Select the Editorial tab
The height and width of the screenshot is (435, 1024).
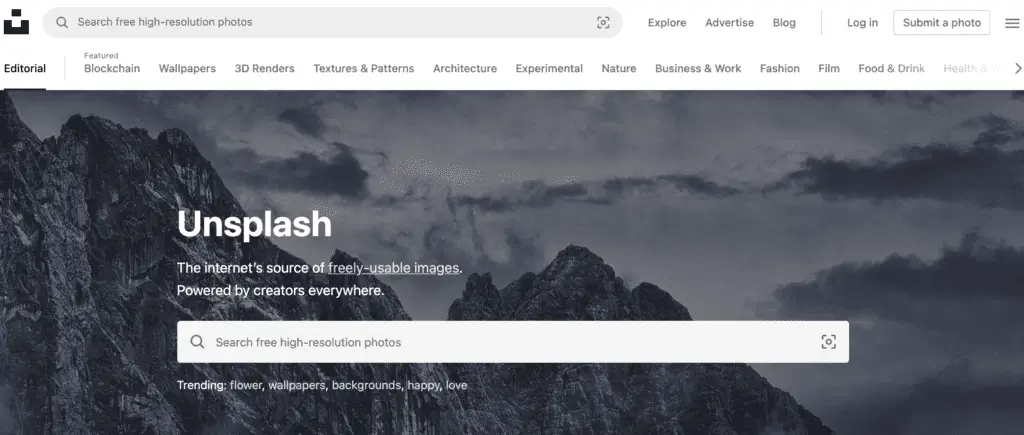(25, 69)
